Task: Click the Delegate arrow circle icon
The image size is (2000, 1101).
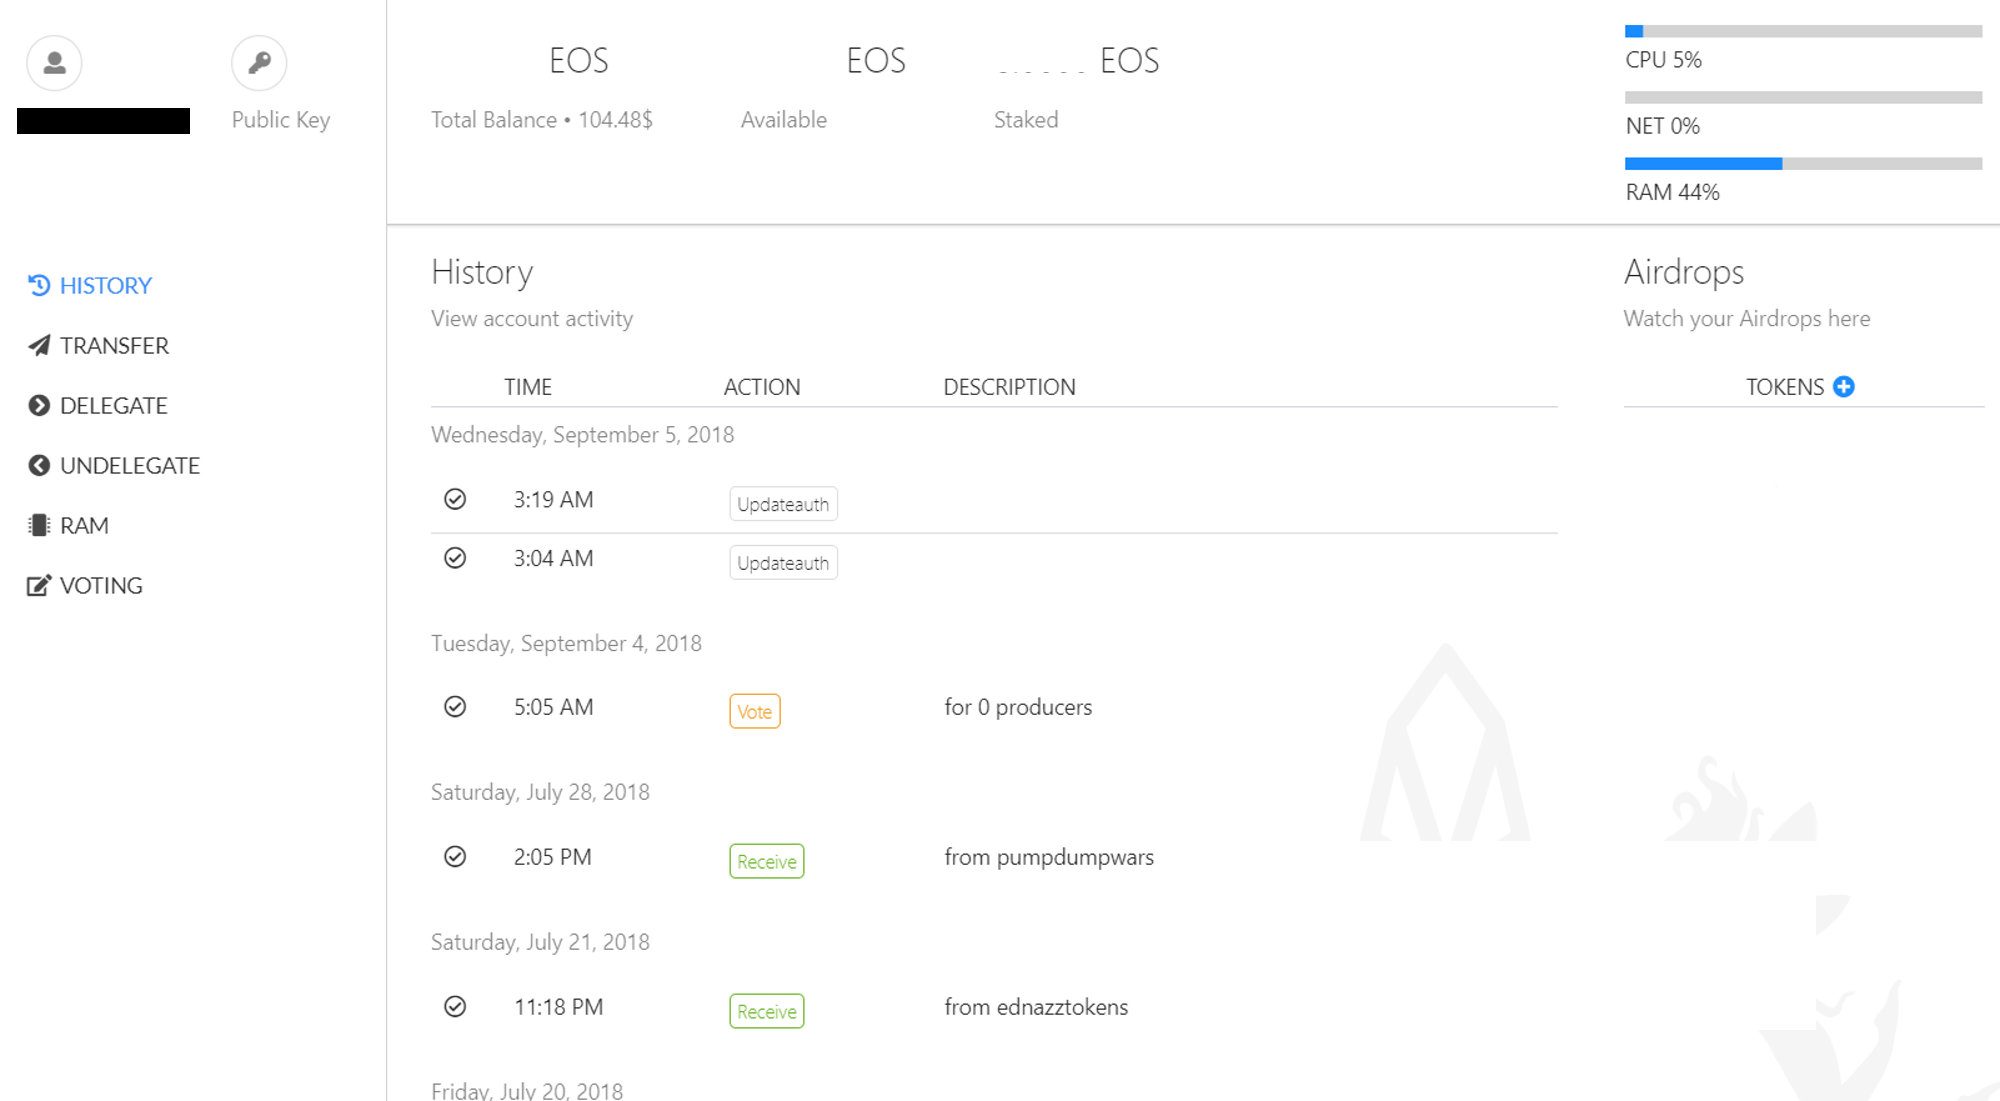Action: (39, 405)
